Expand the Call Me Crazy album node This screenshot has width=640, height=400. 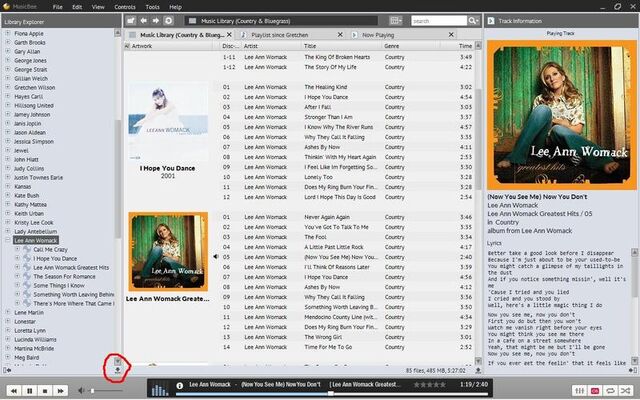[x=17, y=249]
